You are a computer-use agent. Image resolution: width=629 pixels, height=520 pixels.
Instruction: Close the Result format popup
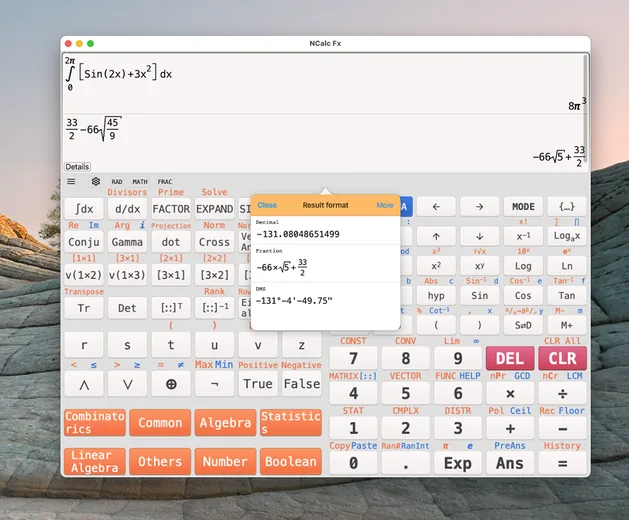pyautogui.click(x=267, y=205)
